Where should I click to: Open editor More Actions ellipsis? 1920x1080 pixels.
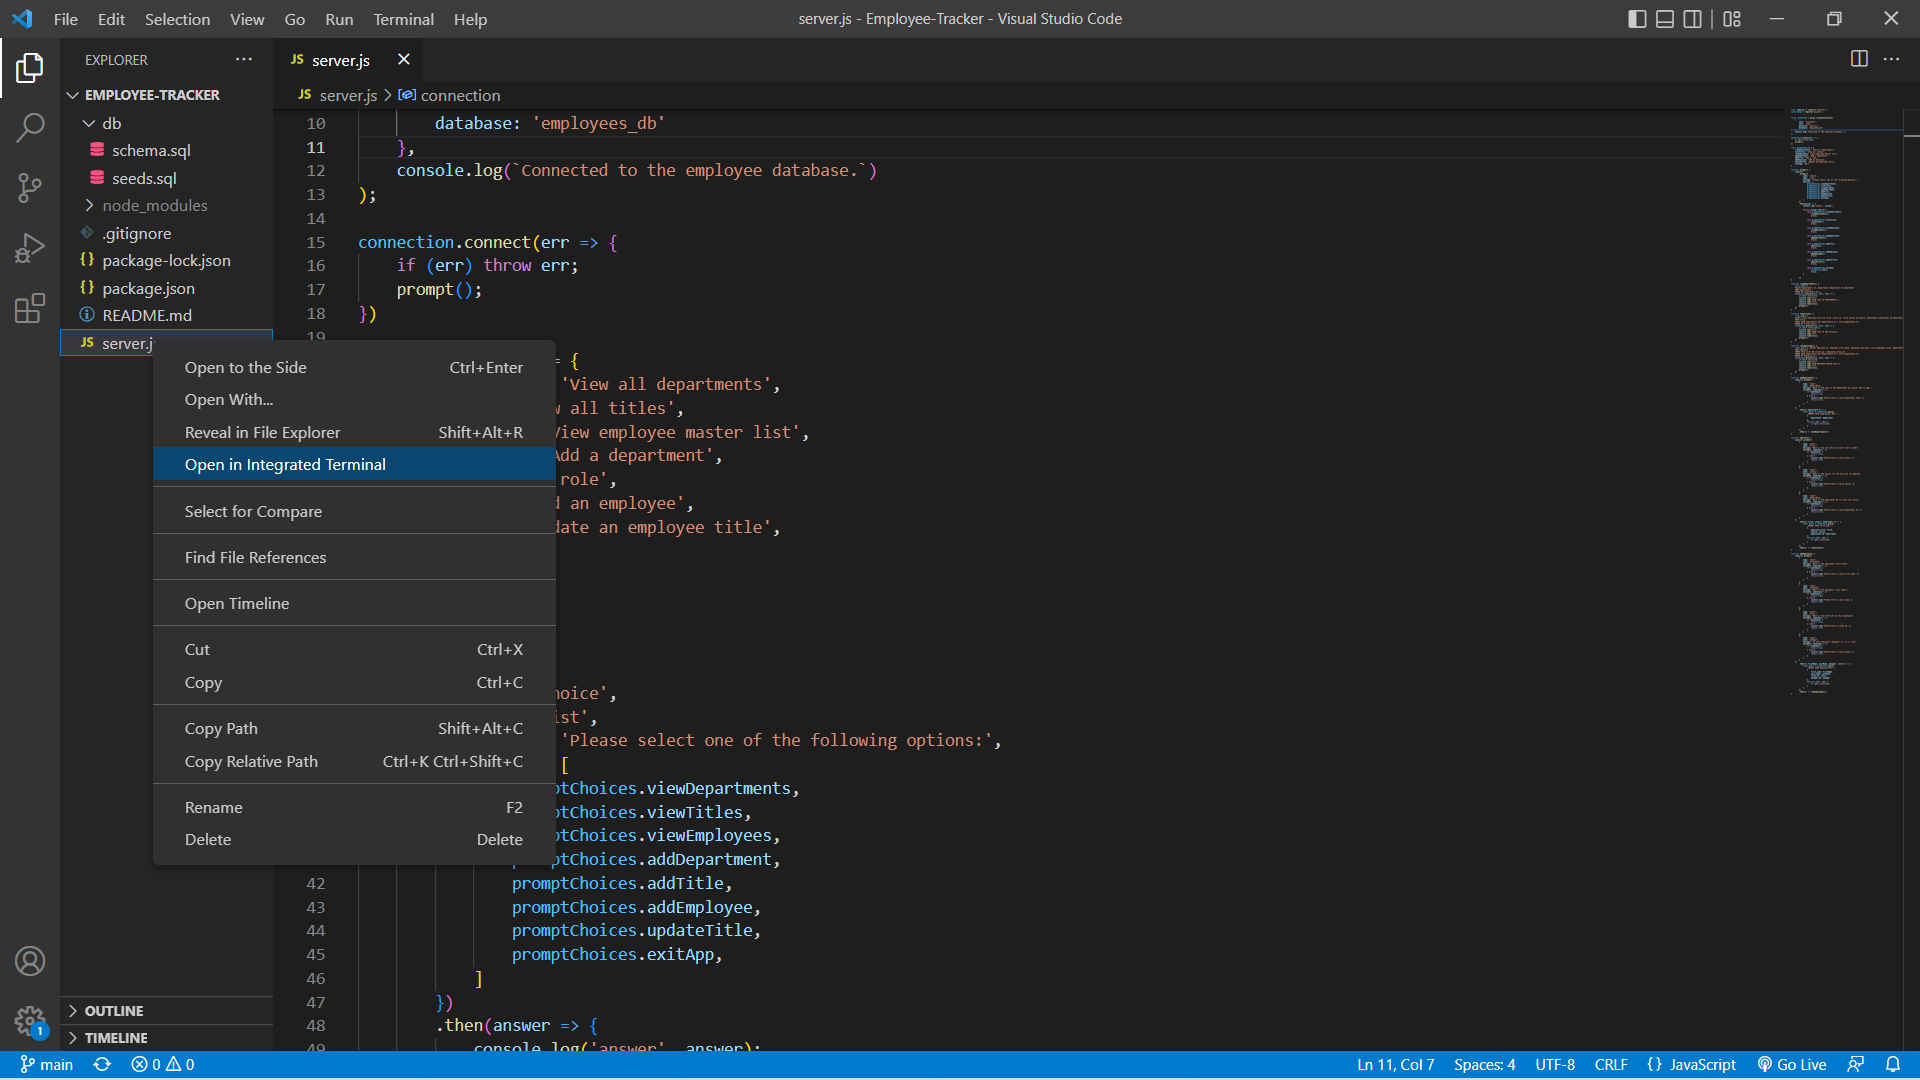coord(1891,59)
